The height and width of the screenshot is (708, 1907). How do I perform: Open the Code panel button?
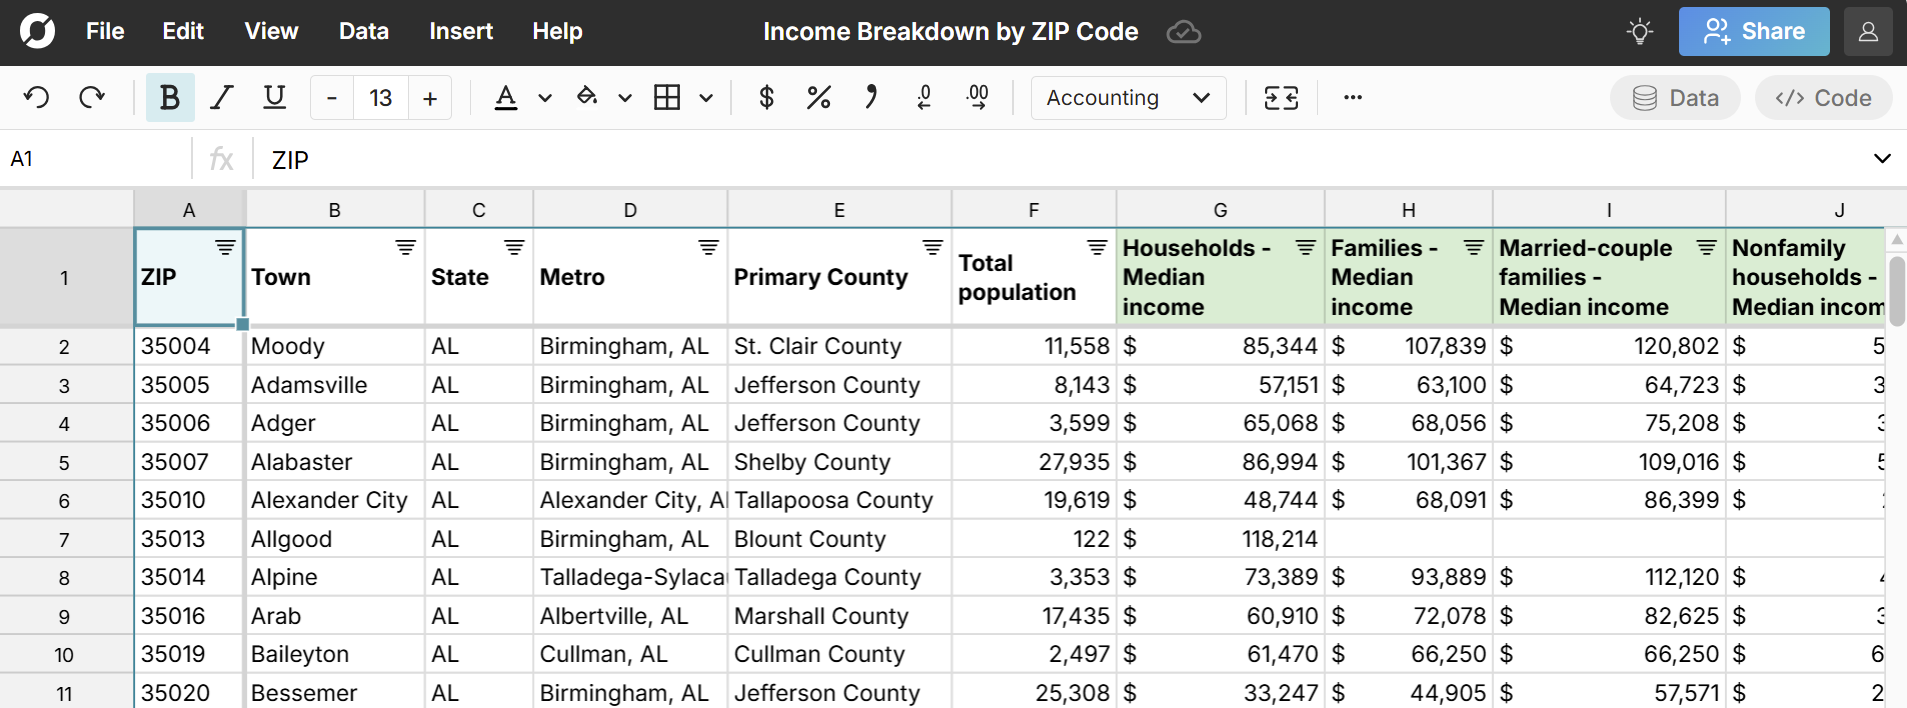coord(1823,98)
